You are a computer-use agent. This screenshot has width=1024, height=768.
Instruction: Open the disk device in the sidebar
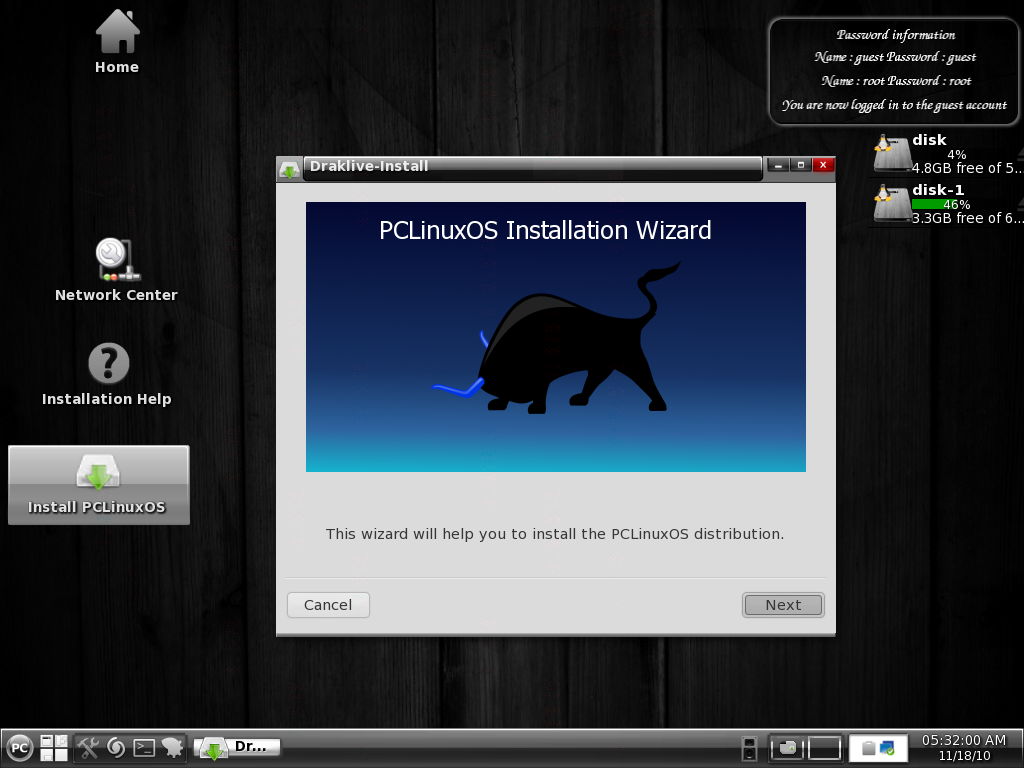point(890,152)
